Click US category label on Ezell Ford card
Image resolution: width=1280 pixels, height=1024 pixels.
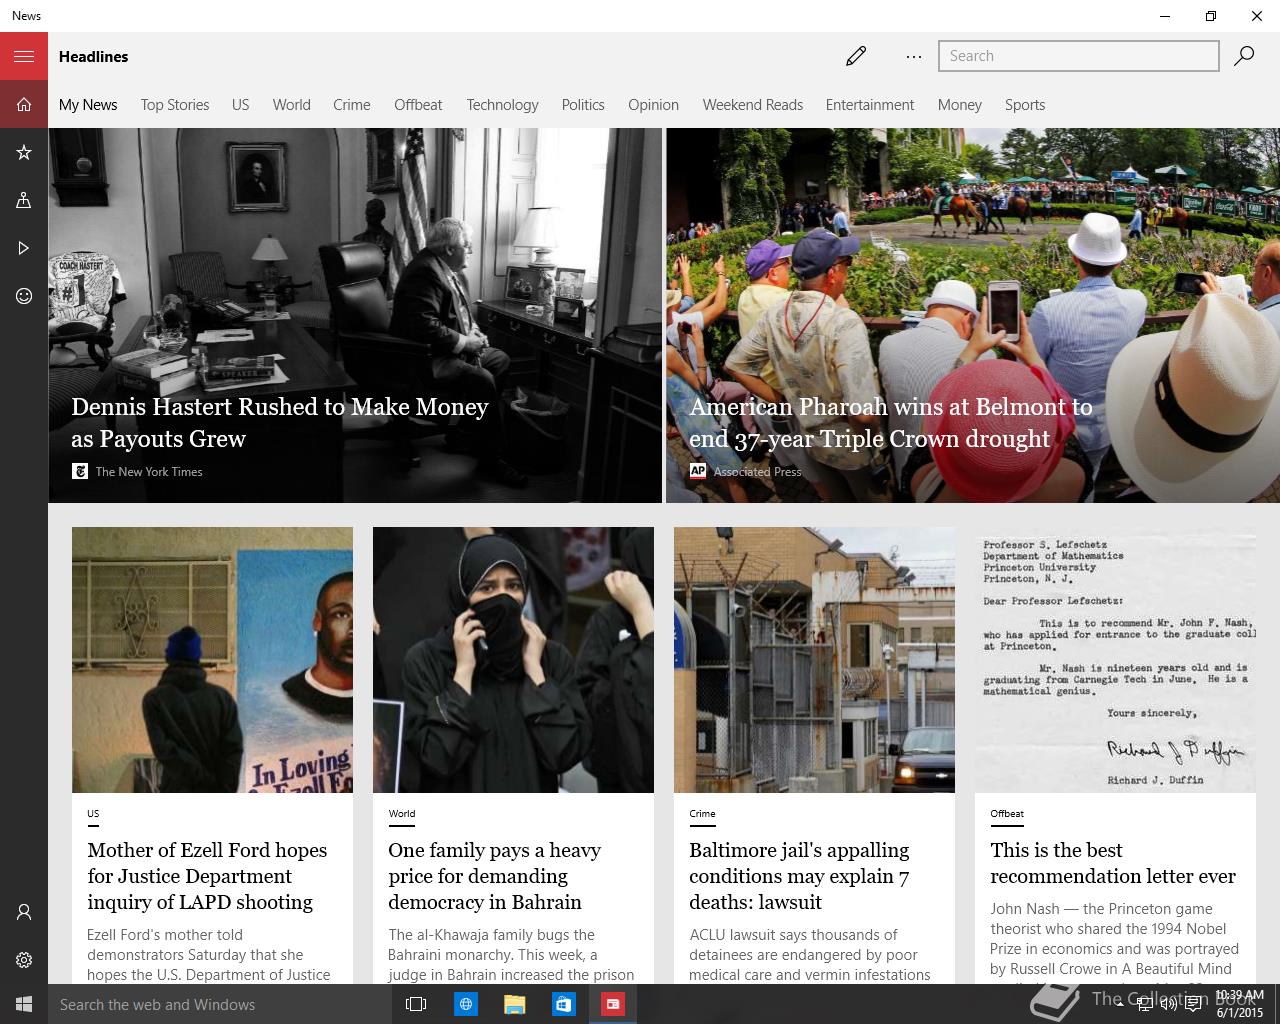[93, 814]
